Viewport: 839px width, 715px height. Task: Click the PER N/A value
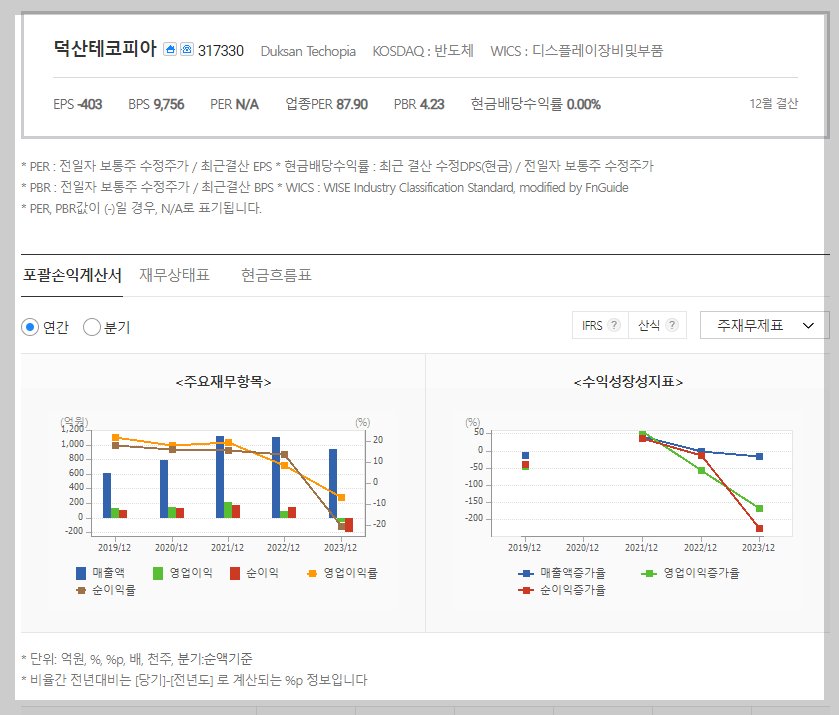tap(234, 104)
